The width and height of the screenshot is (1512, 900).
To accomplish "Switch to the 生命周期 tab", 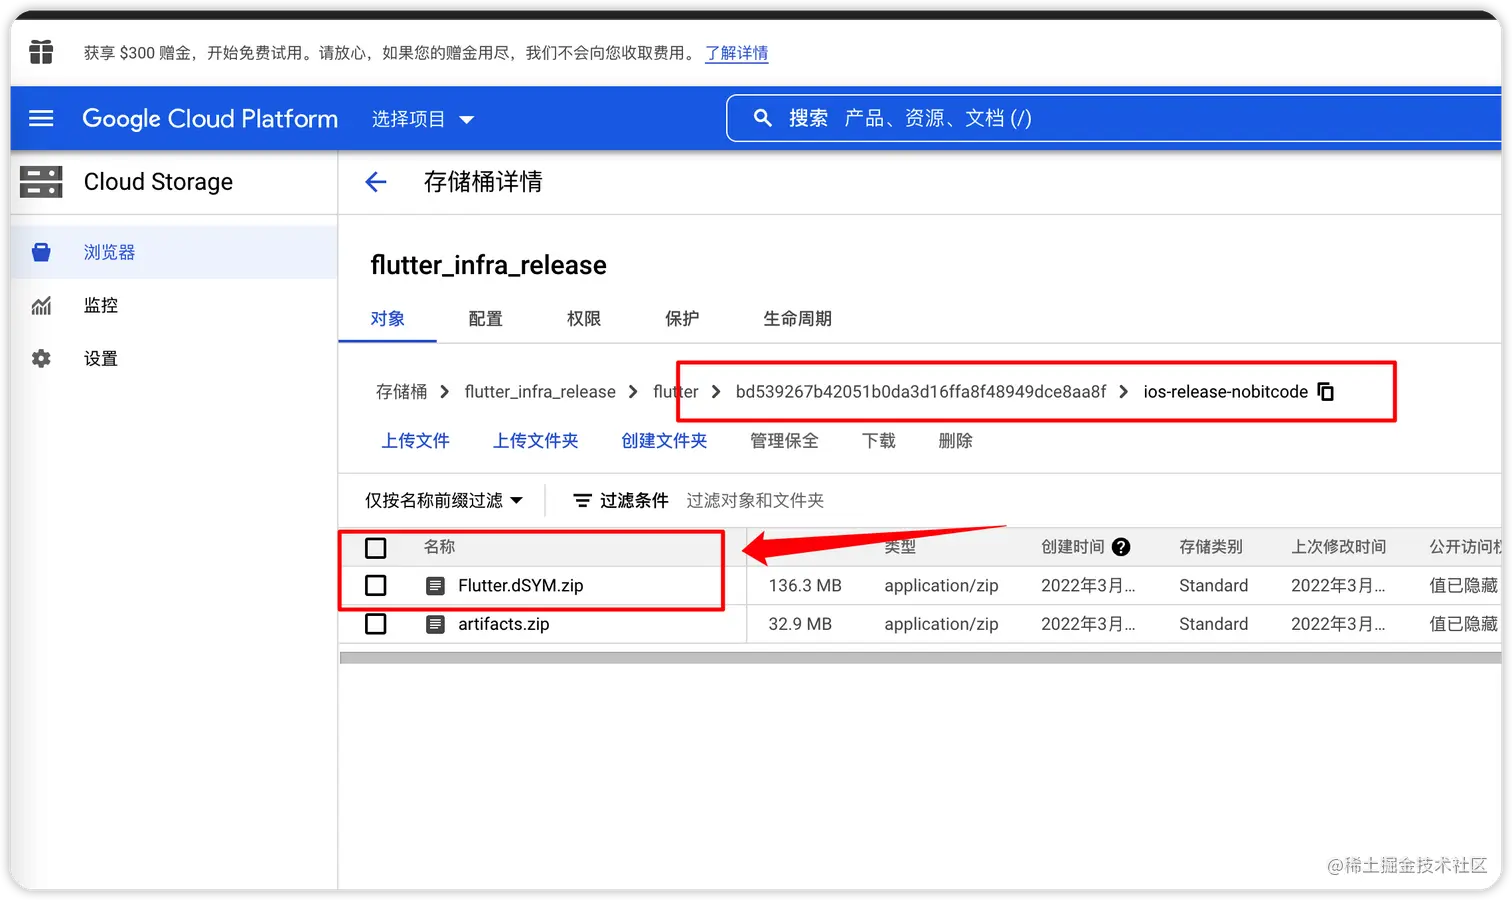I will pos(797,318).
